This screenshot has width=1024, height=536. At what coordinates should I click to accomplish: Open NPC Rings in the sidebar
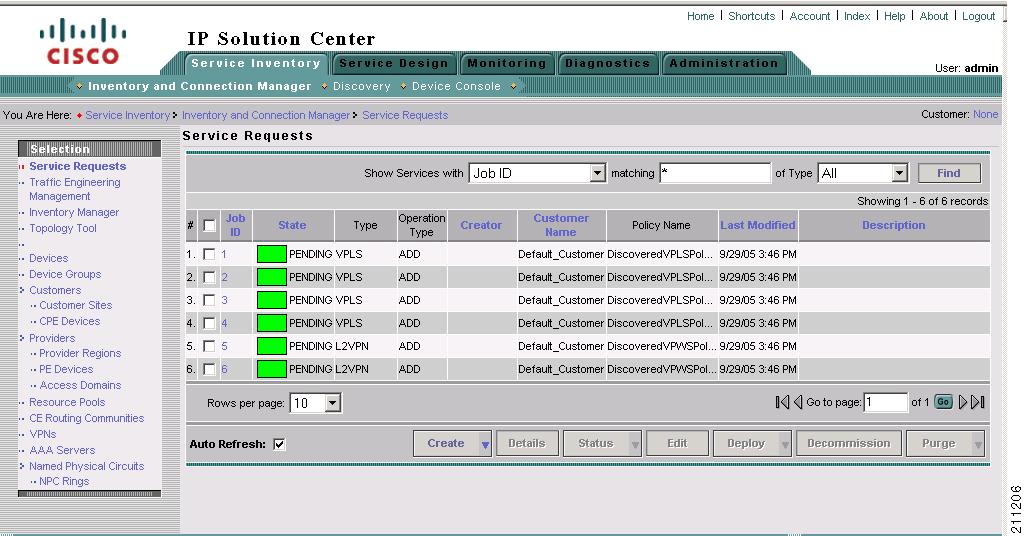tap(64, 481)
